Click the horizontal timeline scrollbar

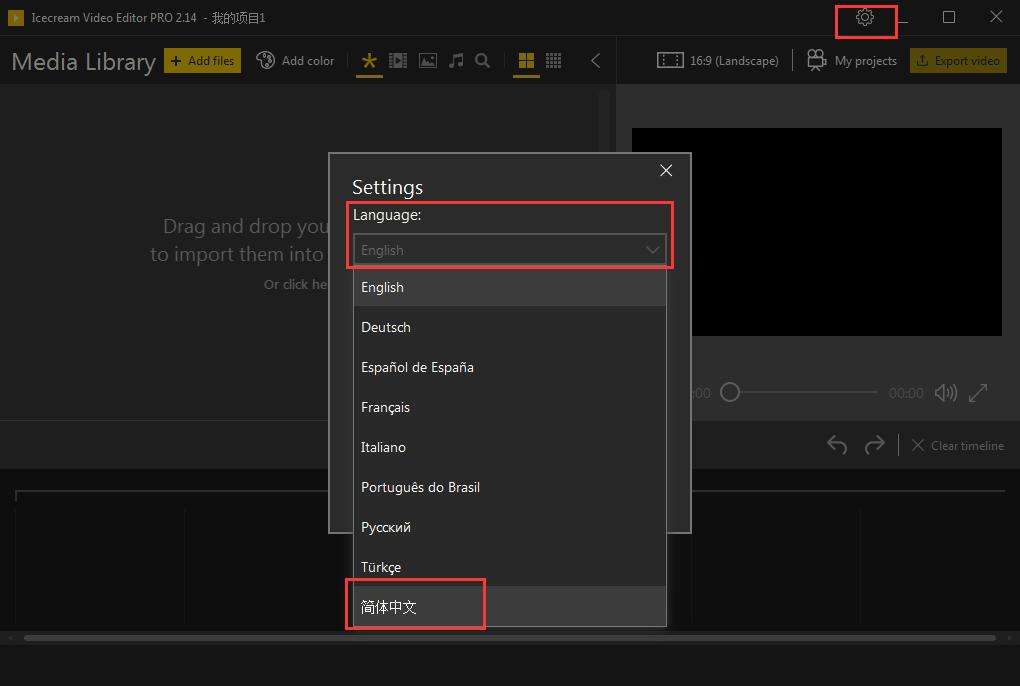tap(510, 638)
